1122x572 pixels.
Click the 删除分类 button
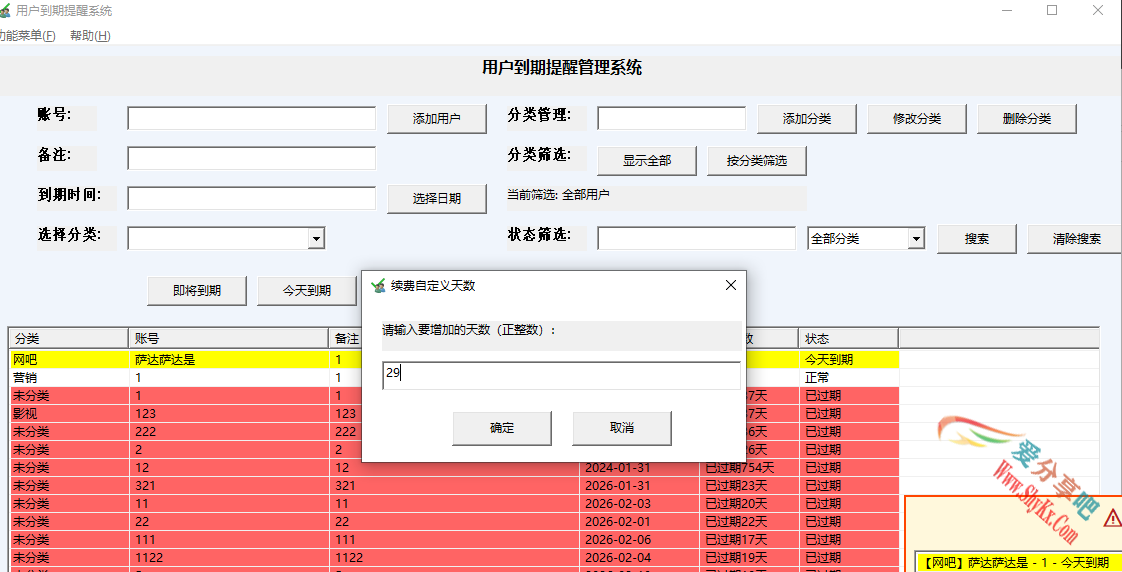point(1027,119)
